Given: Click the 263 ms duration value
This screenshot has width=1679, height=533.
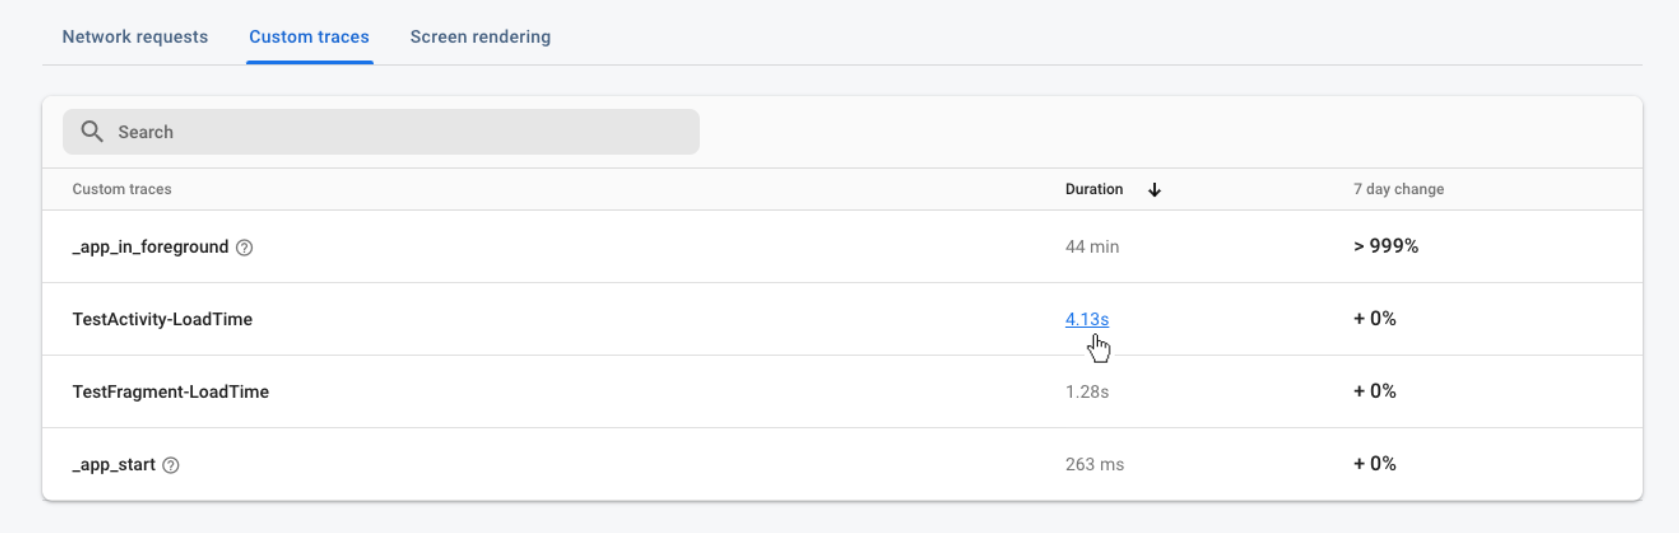Looking at the screenshot, I should click(1094, 465).
